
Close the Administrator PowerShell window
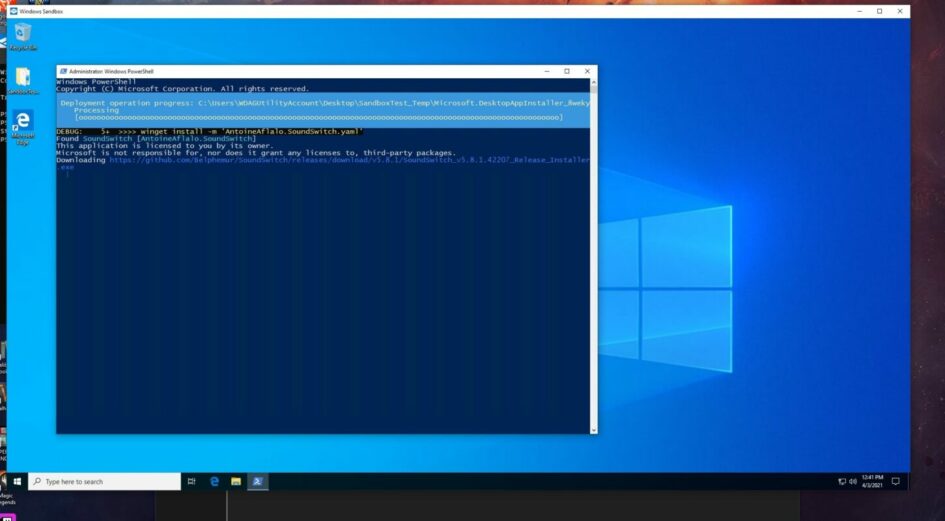pos(587,71)
